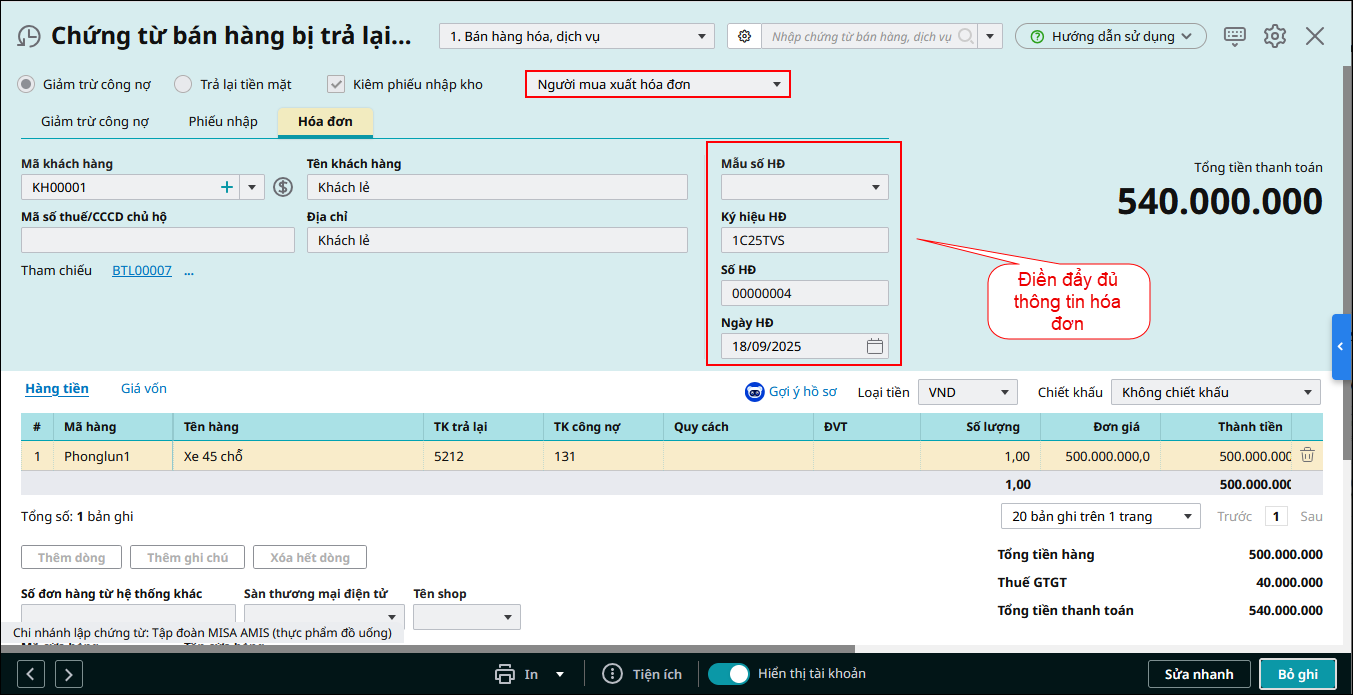
Task: Uncheck the Kiêm phiếu nhập kho checkbox
Action: coord(336,85)
